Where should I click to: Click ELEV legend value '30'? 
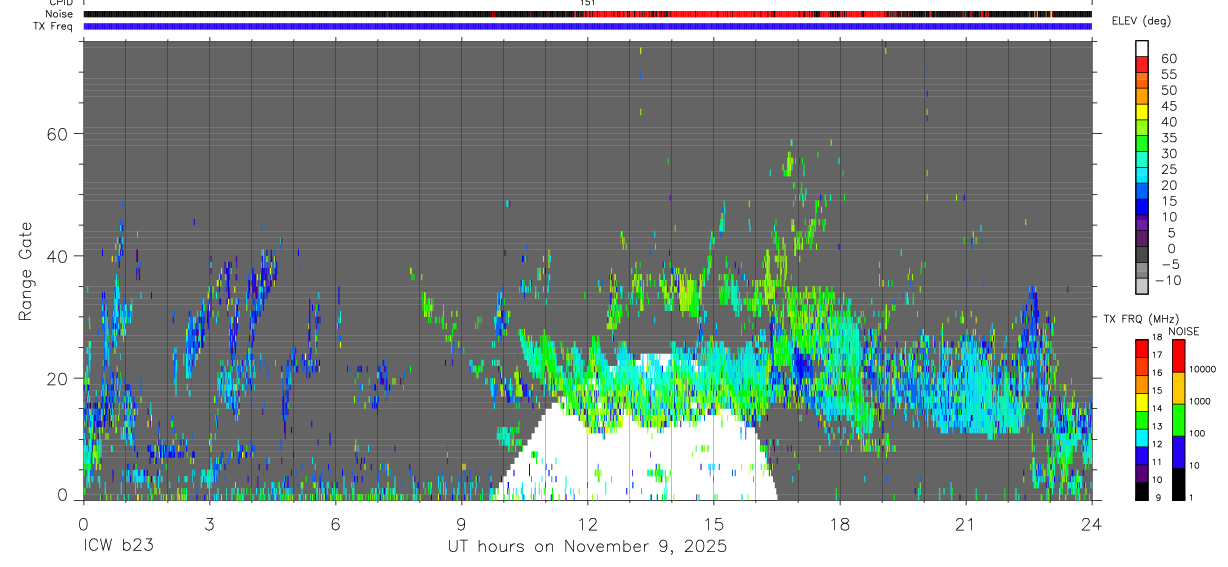coord(1167,153)
